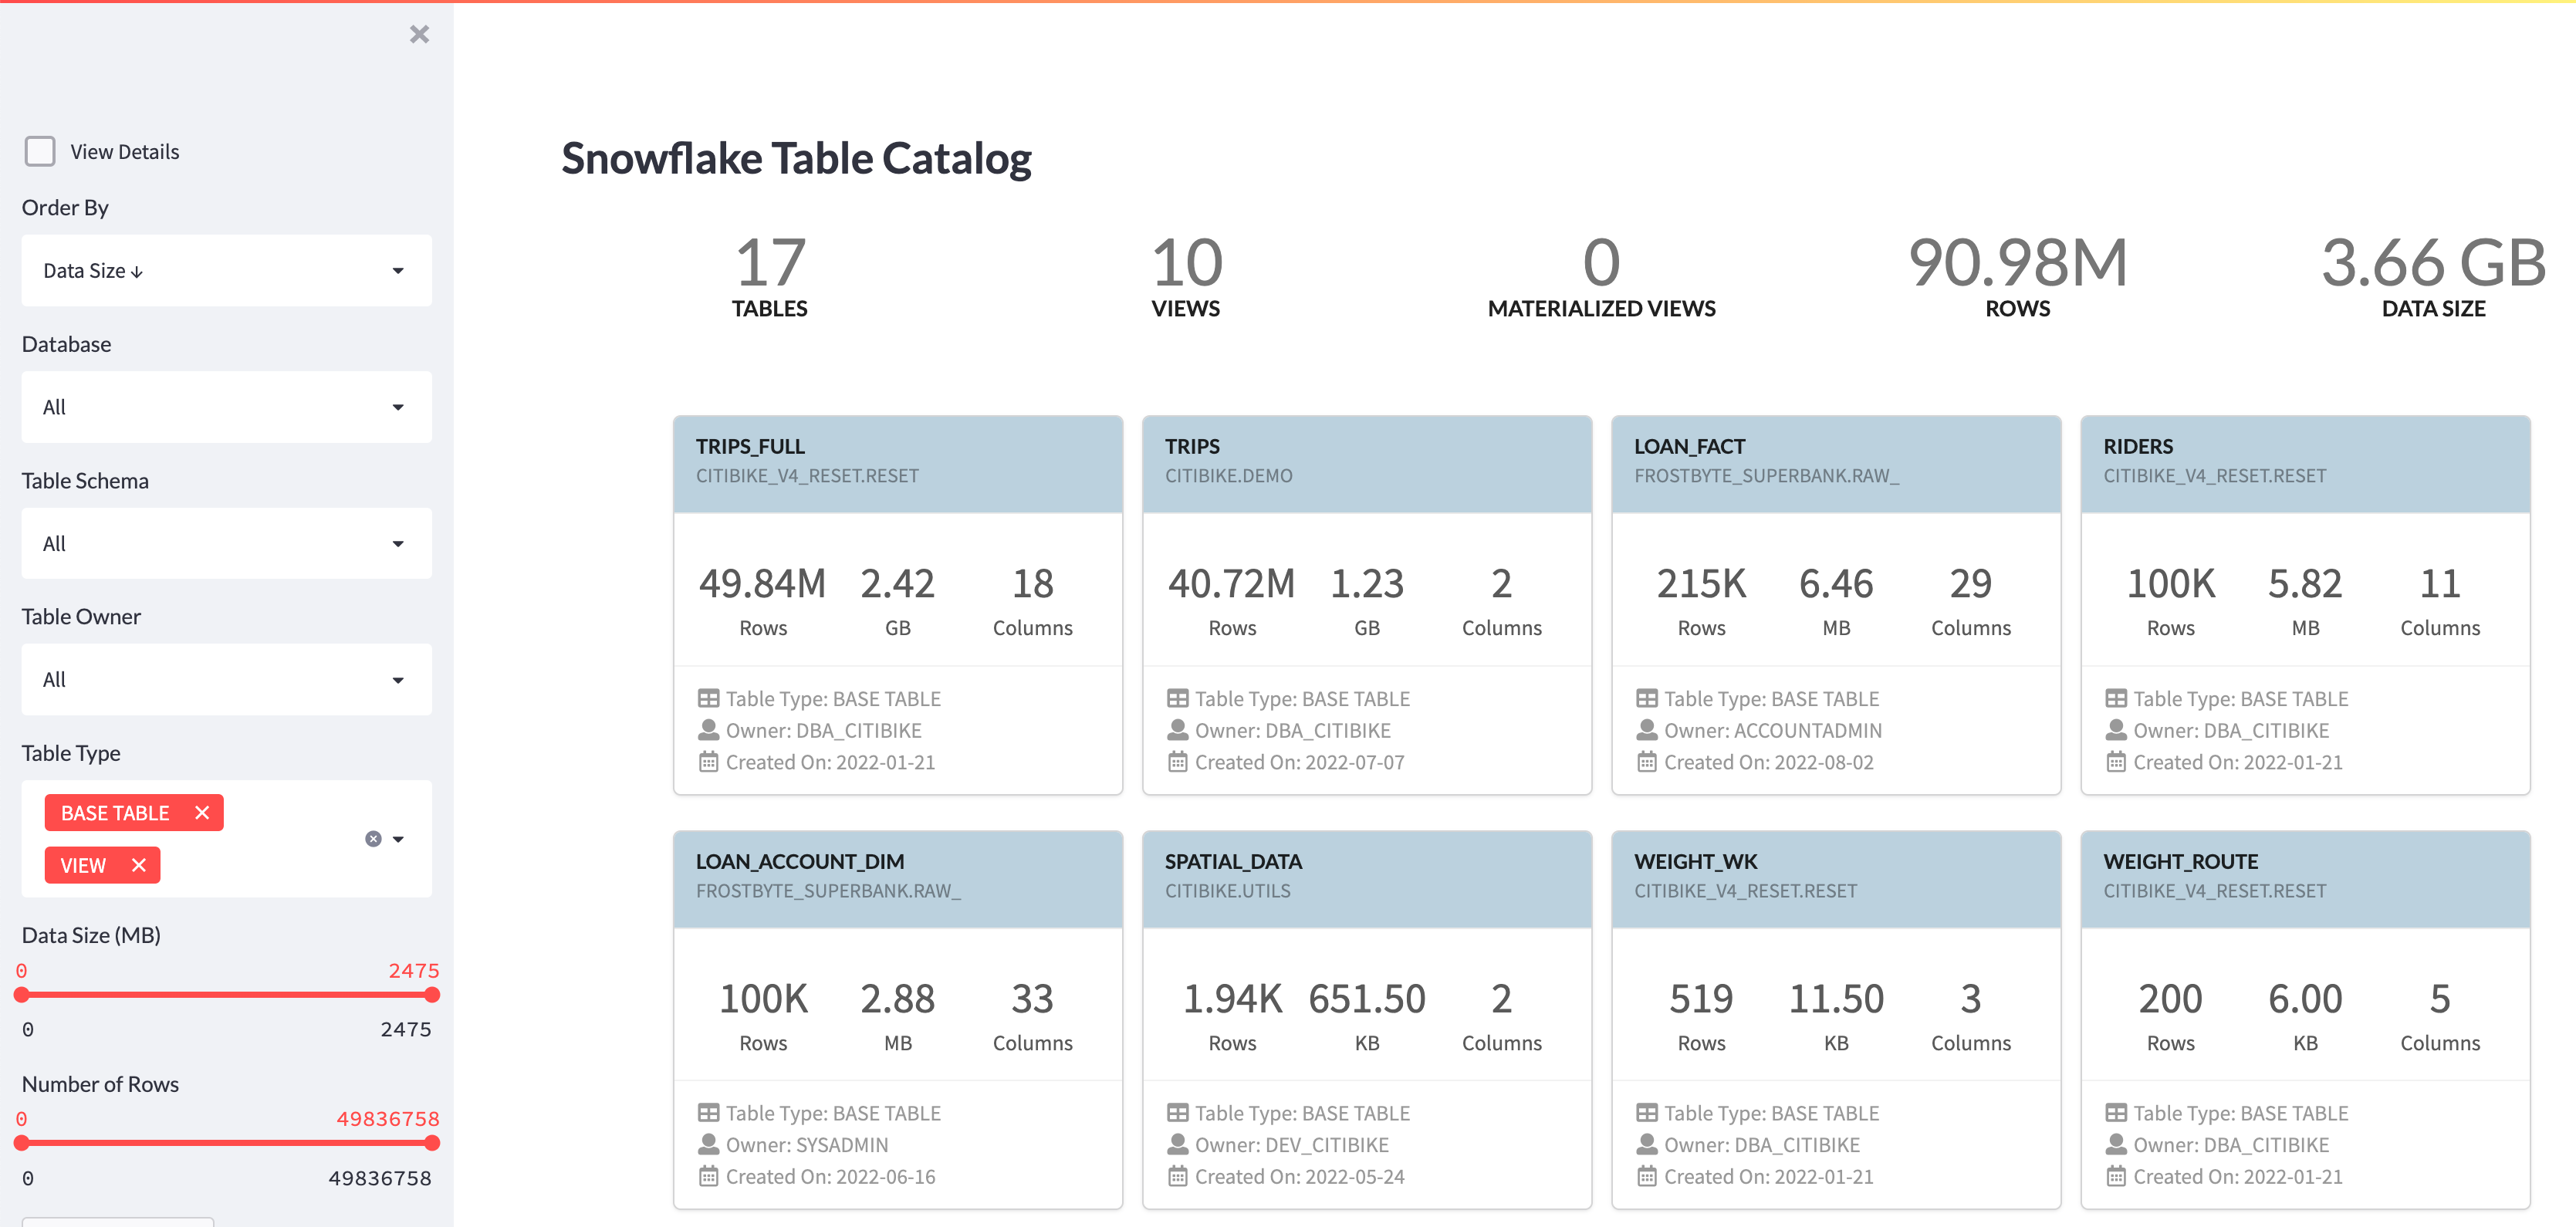The height and width of the screenshot is (1227, 2576).
Task: Clear all Table Type selections
Action: (373, 839)
